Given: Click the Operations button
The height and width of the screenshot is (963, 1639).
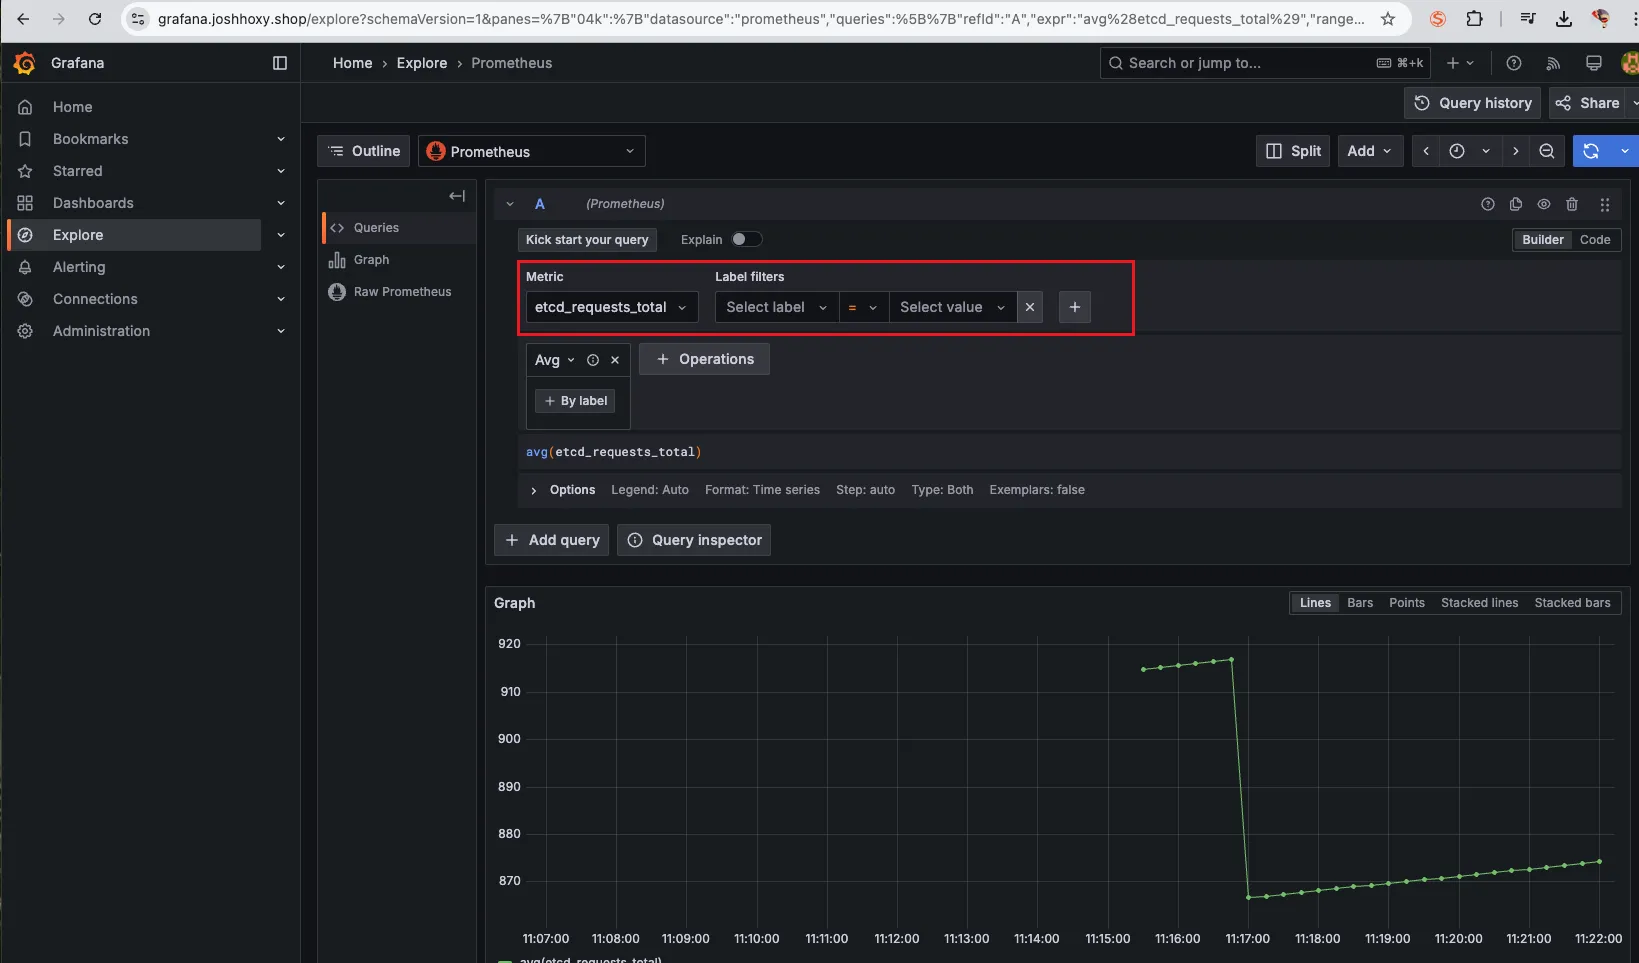Looking at the screenshot, I should [704, 359].
